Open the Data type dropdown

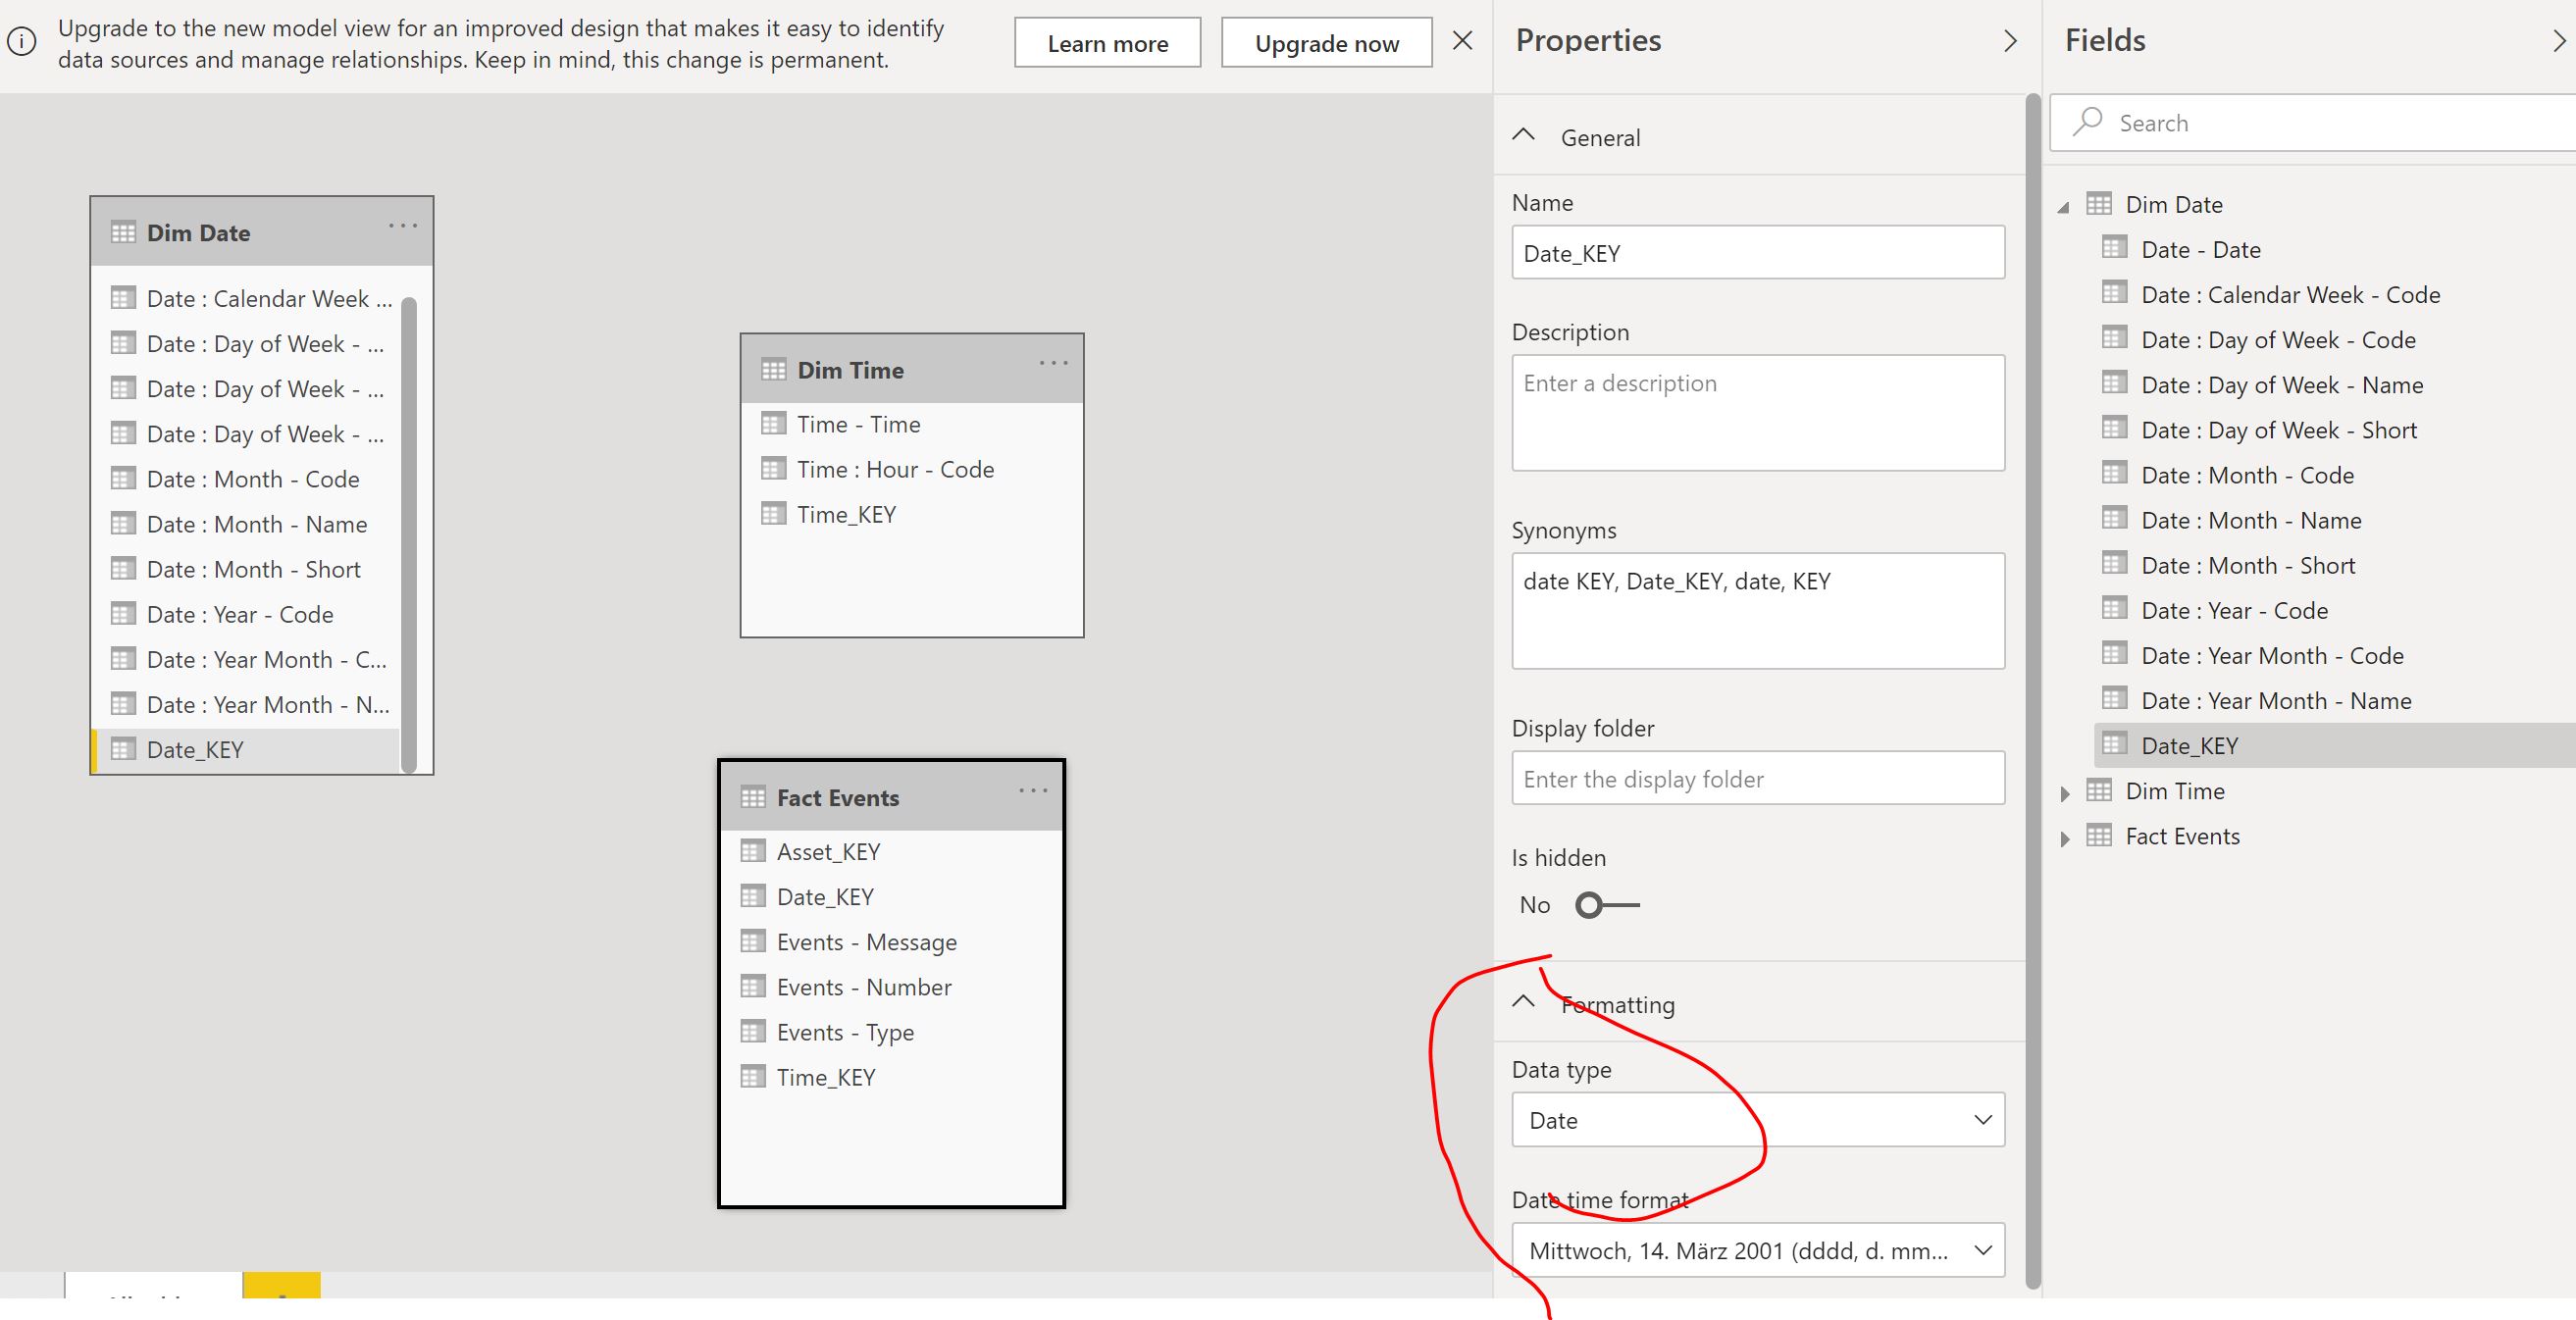[x=1758, y=1120]
